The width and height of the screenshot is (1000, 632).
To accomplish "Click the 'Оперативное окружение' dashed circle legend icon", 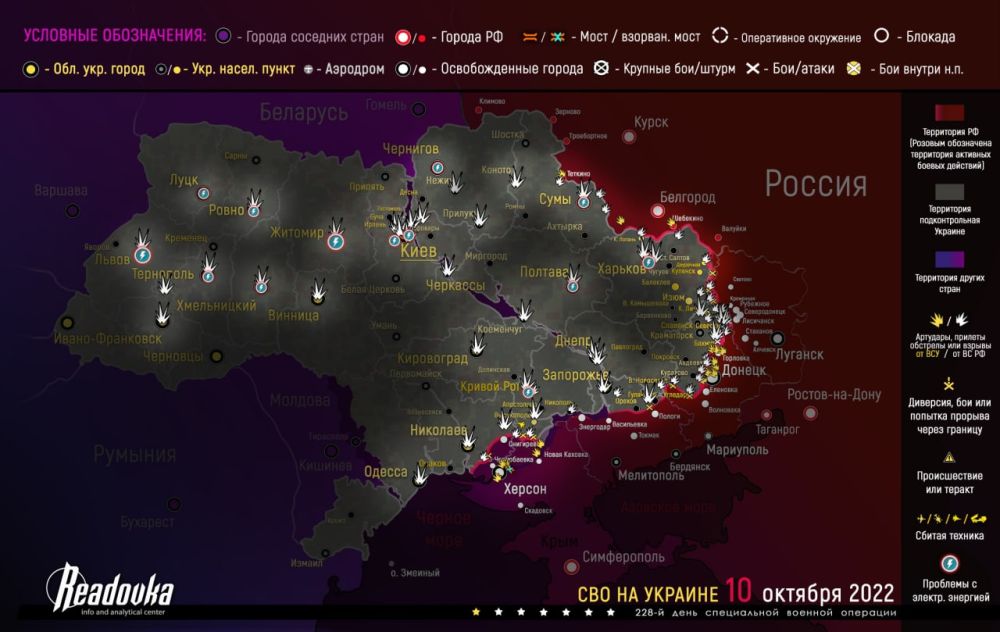I will 721,35.
